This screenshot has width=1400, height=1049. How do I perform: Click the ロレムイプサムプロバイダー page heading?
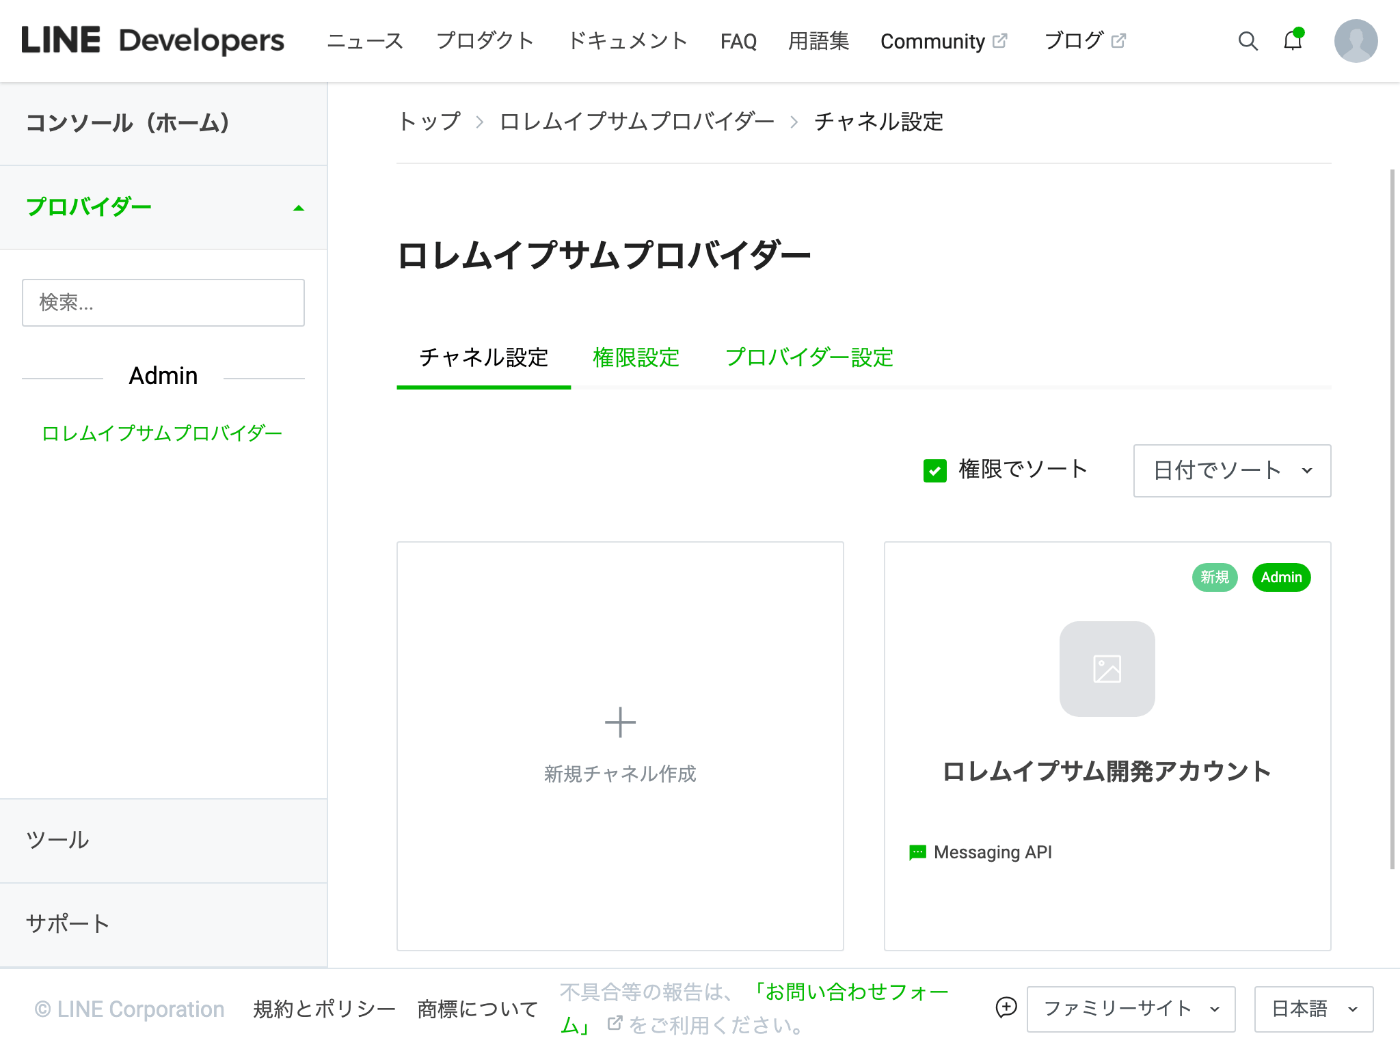604,255
